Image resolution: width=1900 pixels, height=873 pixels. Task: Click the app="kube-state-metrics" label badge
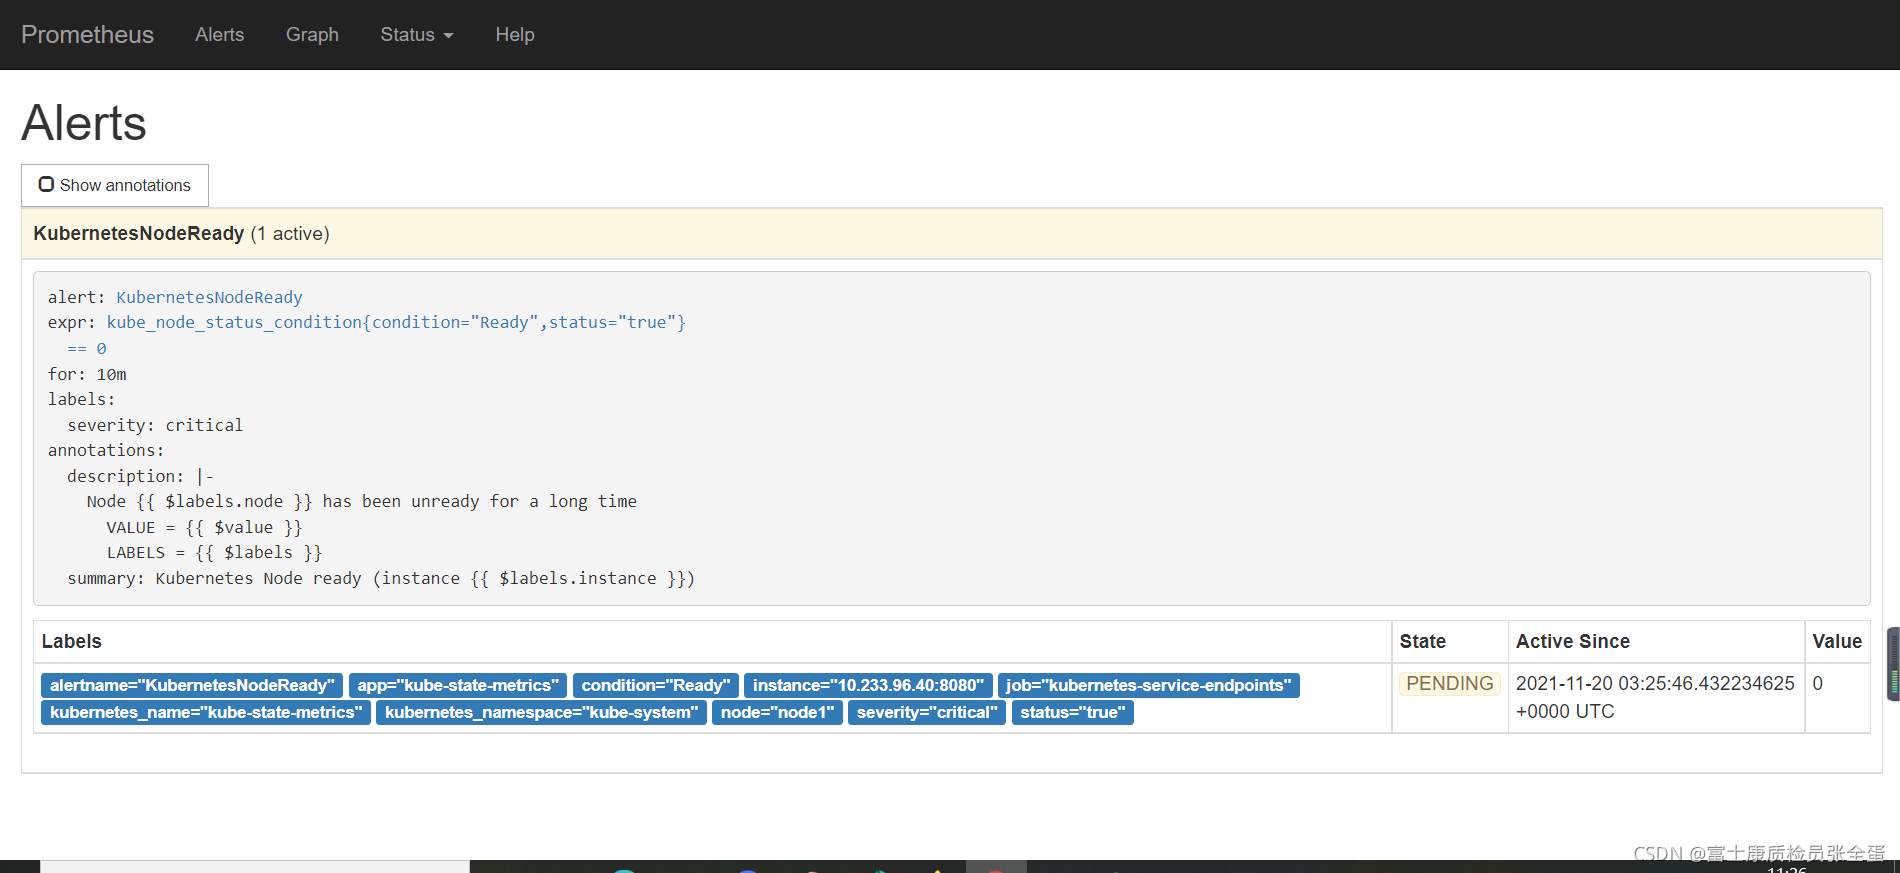[x=458, y=685]
